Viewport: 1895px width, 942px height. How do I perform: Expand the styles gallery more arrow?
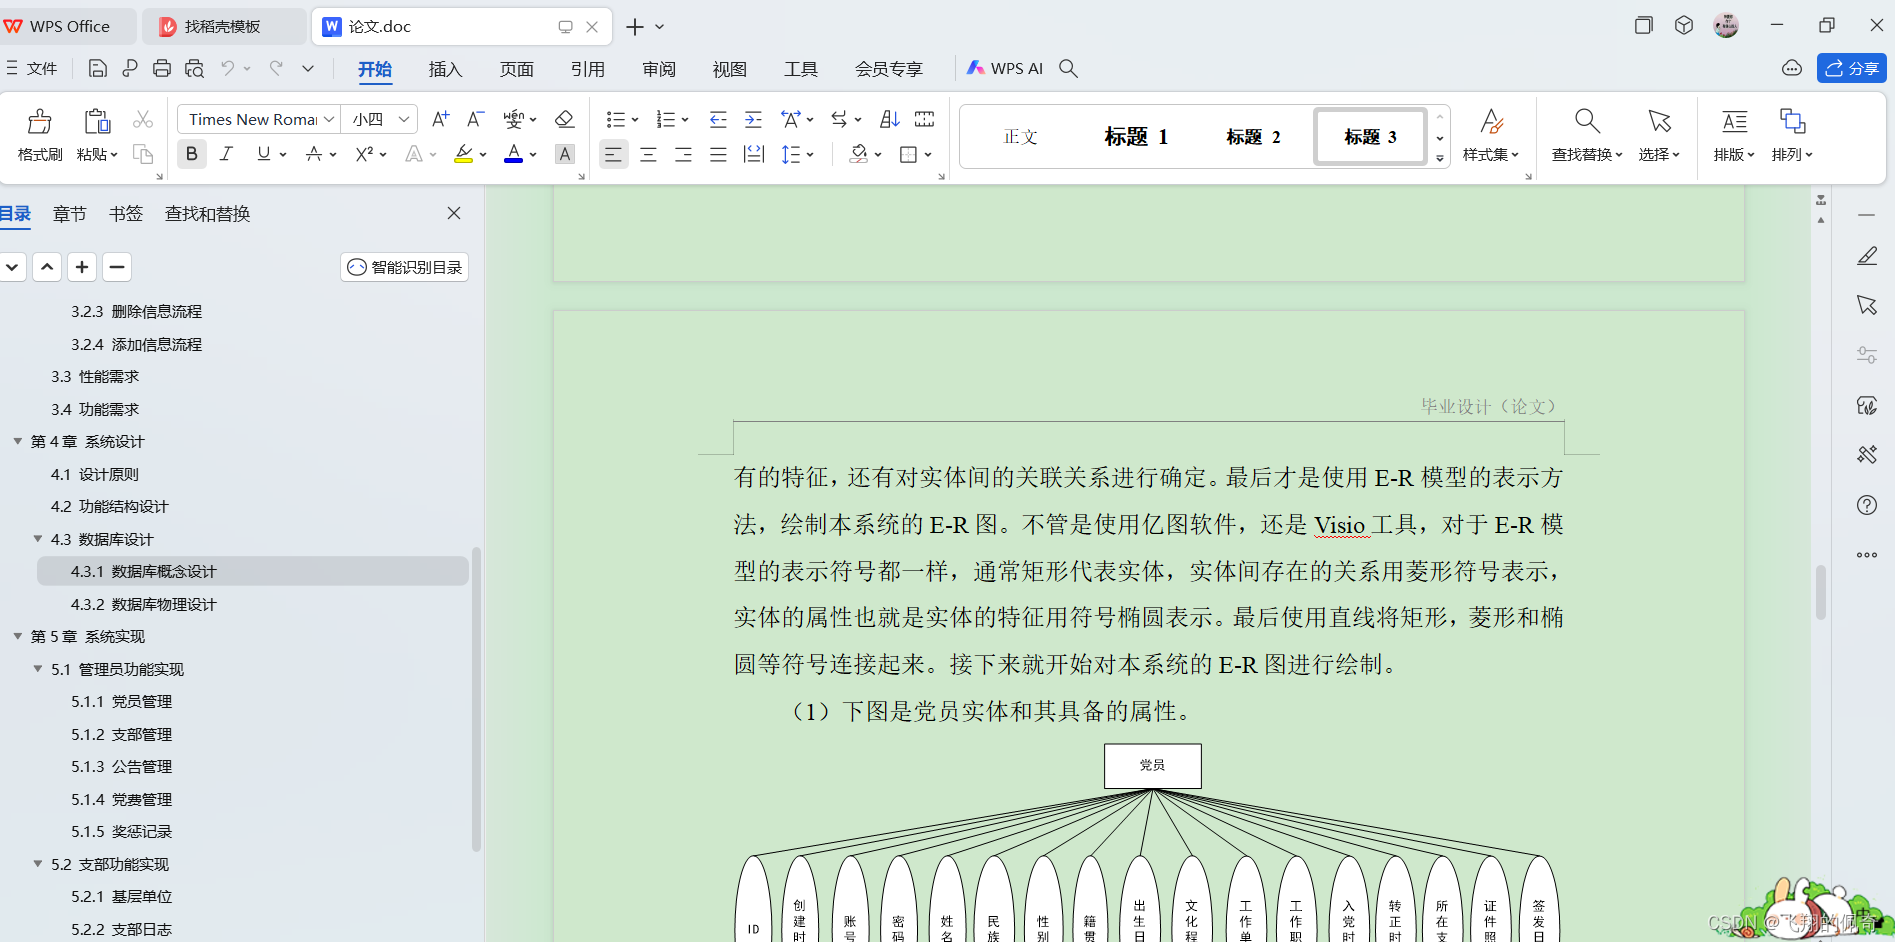[1440, 158]
